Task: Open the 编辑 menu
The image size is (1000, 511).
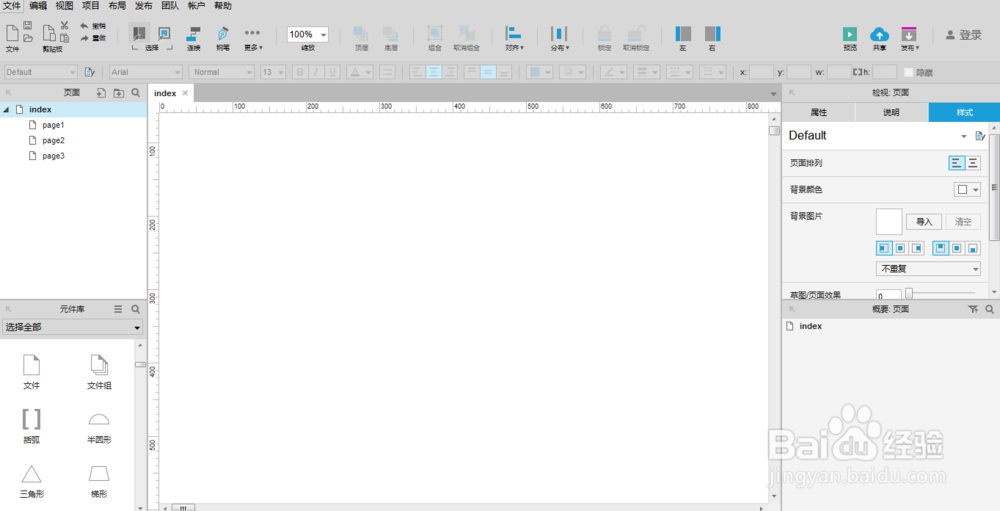Action: [x=38, y=6]
